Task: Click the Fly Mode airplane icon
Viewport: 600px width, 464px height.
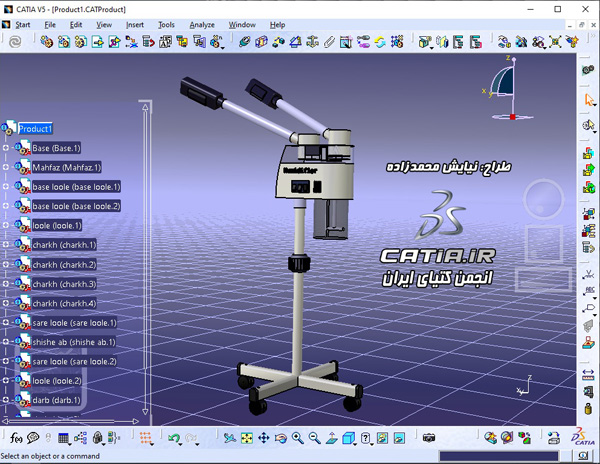Action: point(230,438)
